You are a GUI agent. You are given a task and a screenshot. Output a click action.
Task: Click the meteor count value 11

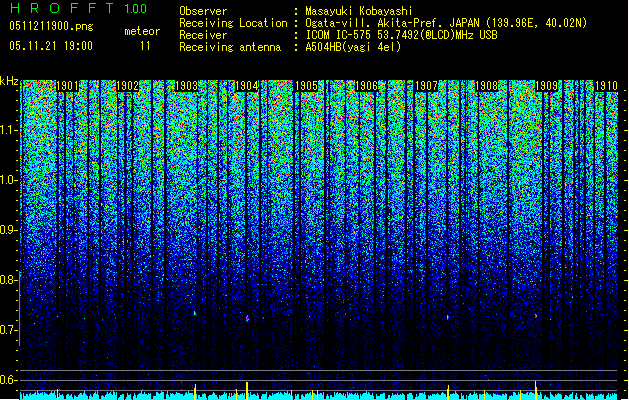coord(145,46)
